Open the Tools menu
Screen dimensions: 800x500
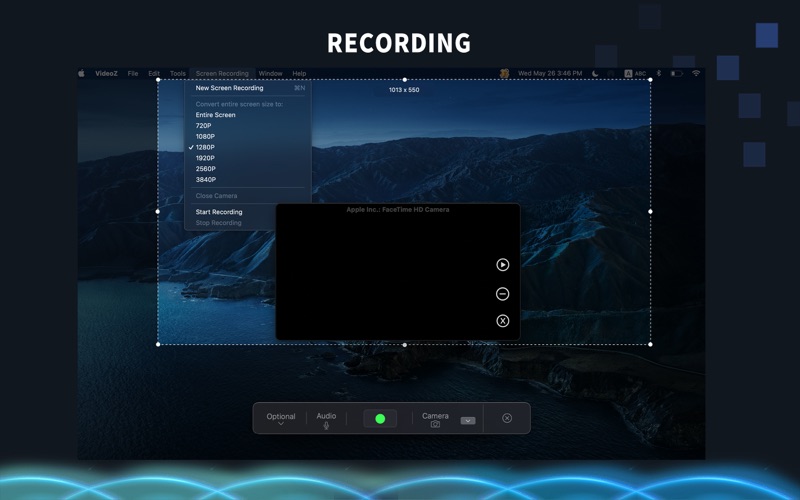178,73
